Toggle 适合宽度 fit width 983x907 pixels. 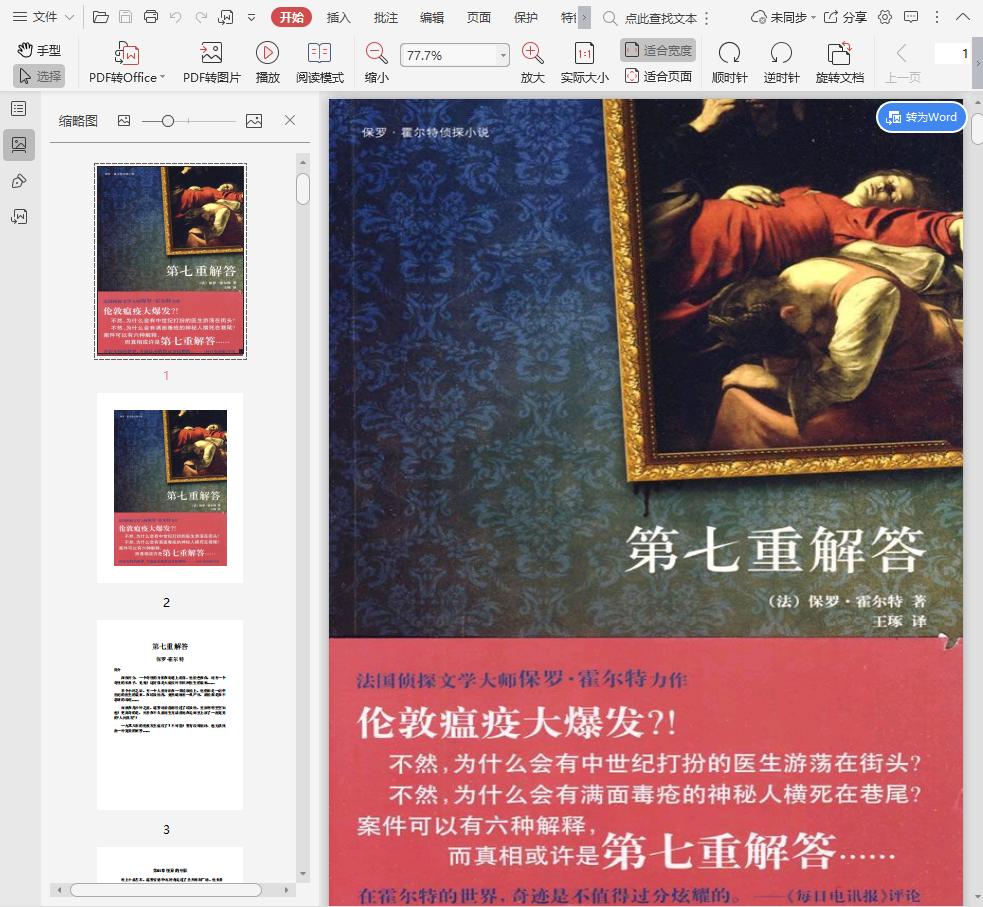tap(658, 50)
